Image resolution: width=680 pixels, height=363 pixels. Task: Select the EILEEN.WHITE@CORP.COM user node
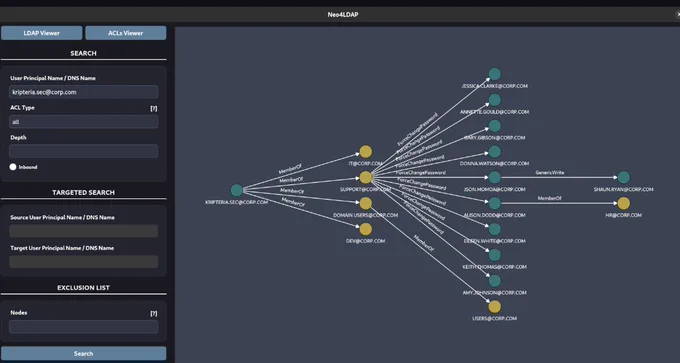(494, 229)
